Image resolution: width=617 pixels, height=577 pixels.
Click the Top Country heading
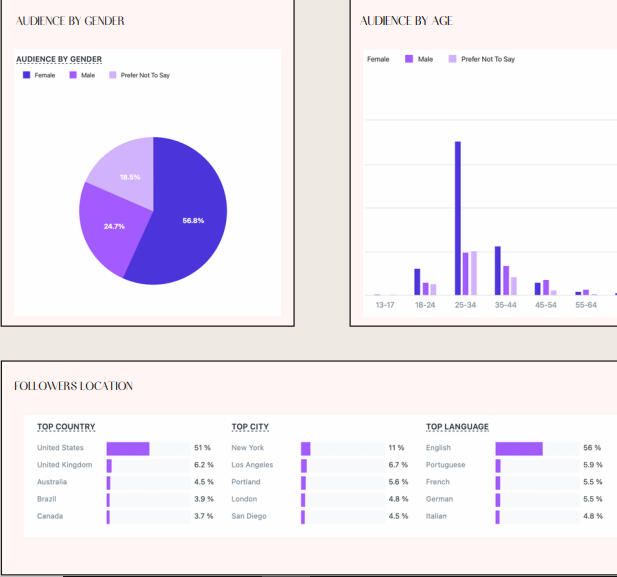[66, 427]
